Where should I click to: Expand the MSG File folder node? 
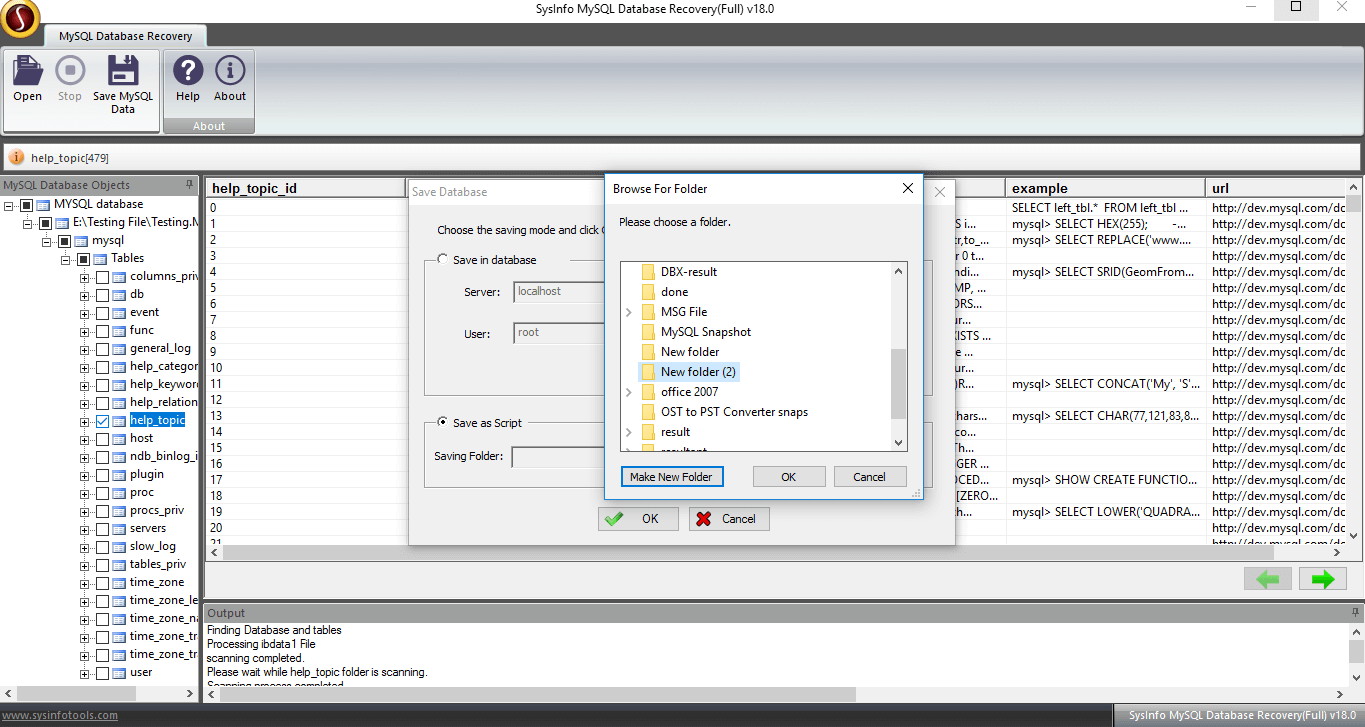[628, 312]
